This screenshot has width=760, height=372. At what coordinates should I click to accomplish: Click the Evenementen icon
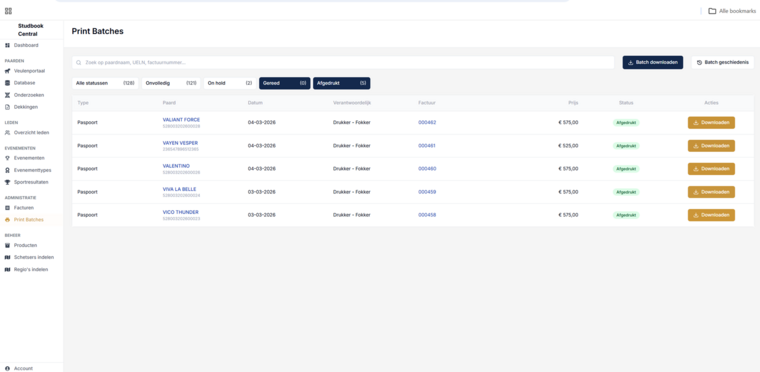7,158
